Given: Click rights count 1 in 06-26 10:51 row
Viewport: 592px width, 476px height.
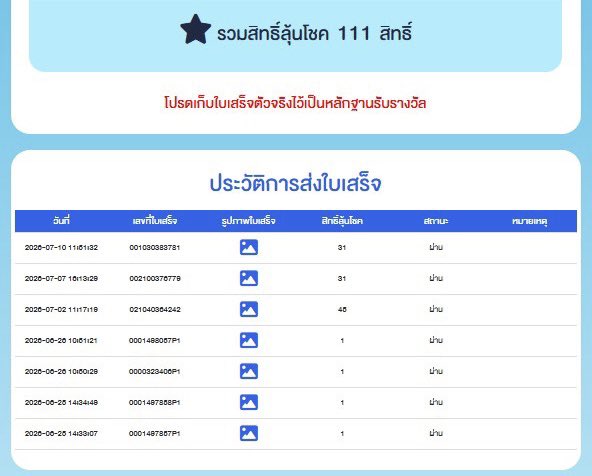Looking at the screenshot, I should [x=342, y=340].
